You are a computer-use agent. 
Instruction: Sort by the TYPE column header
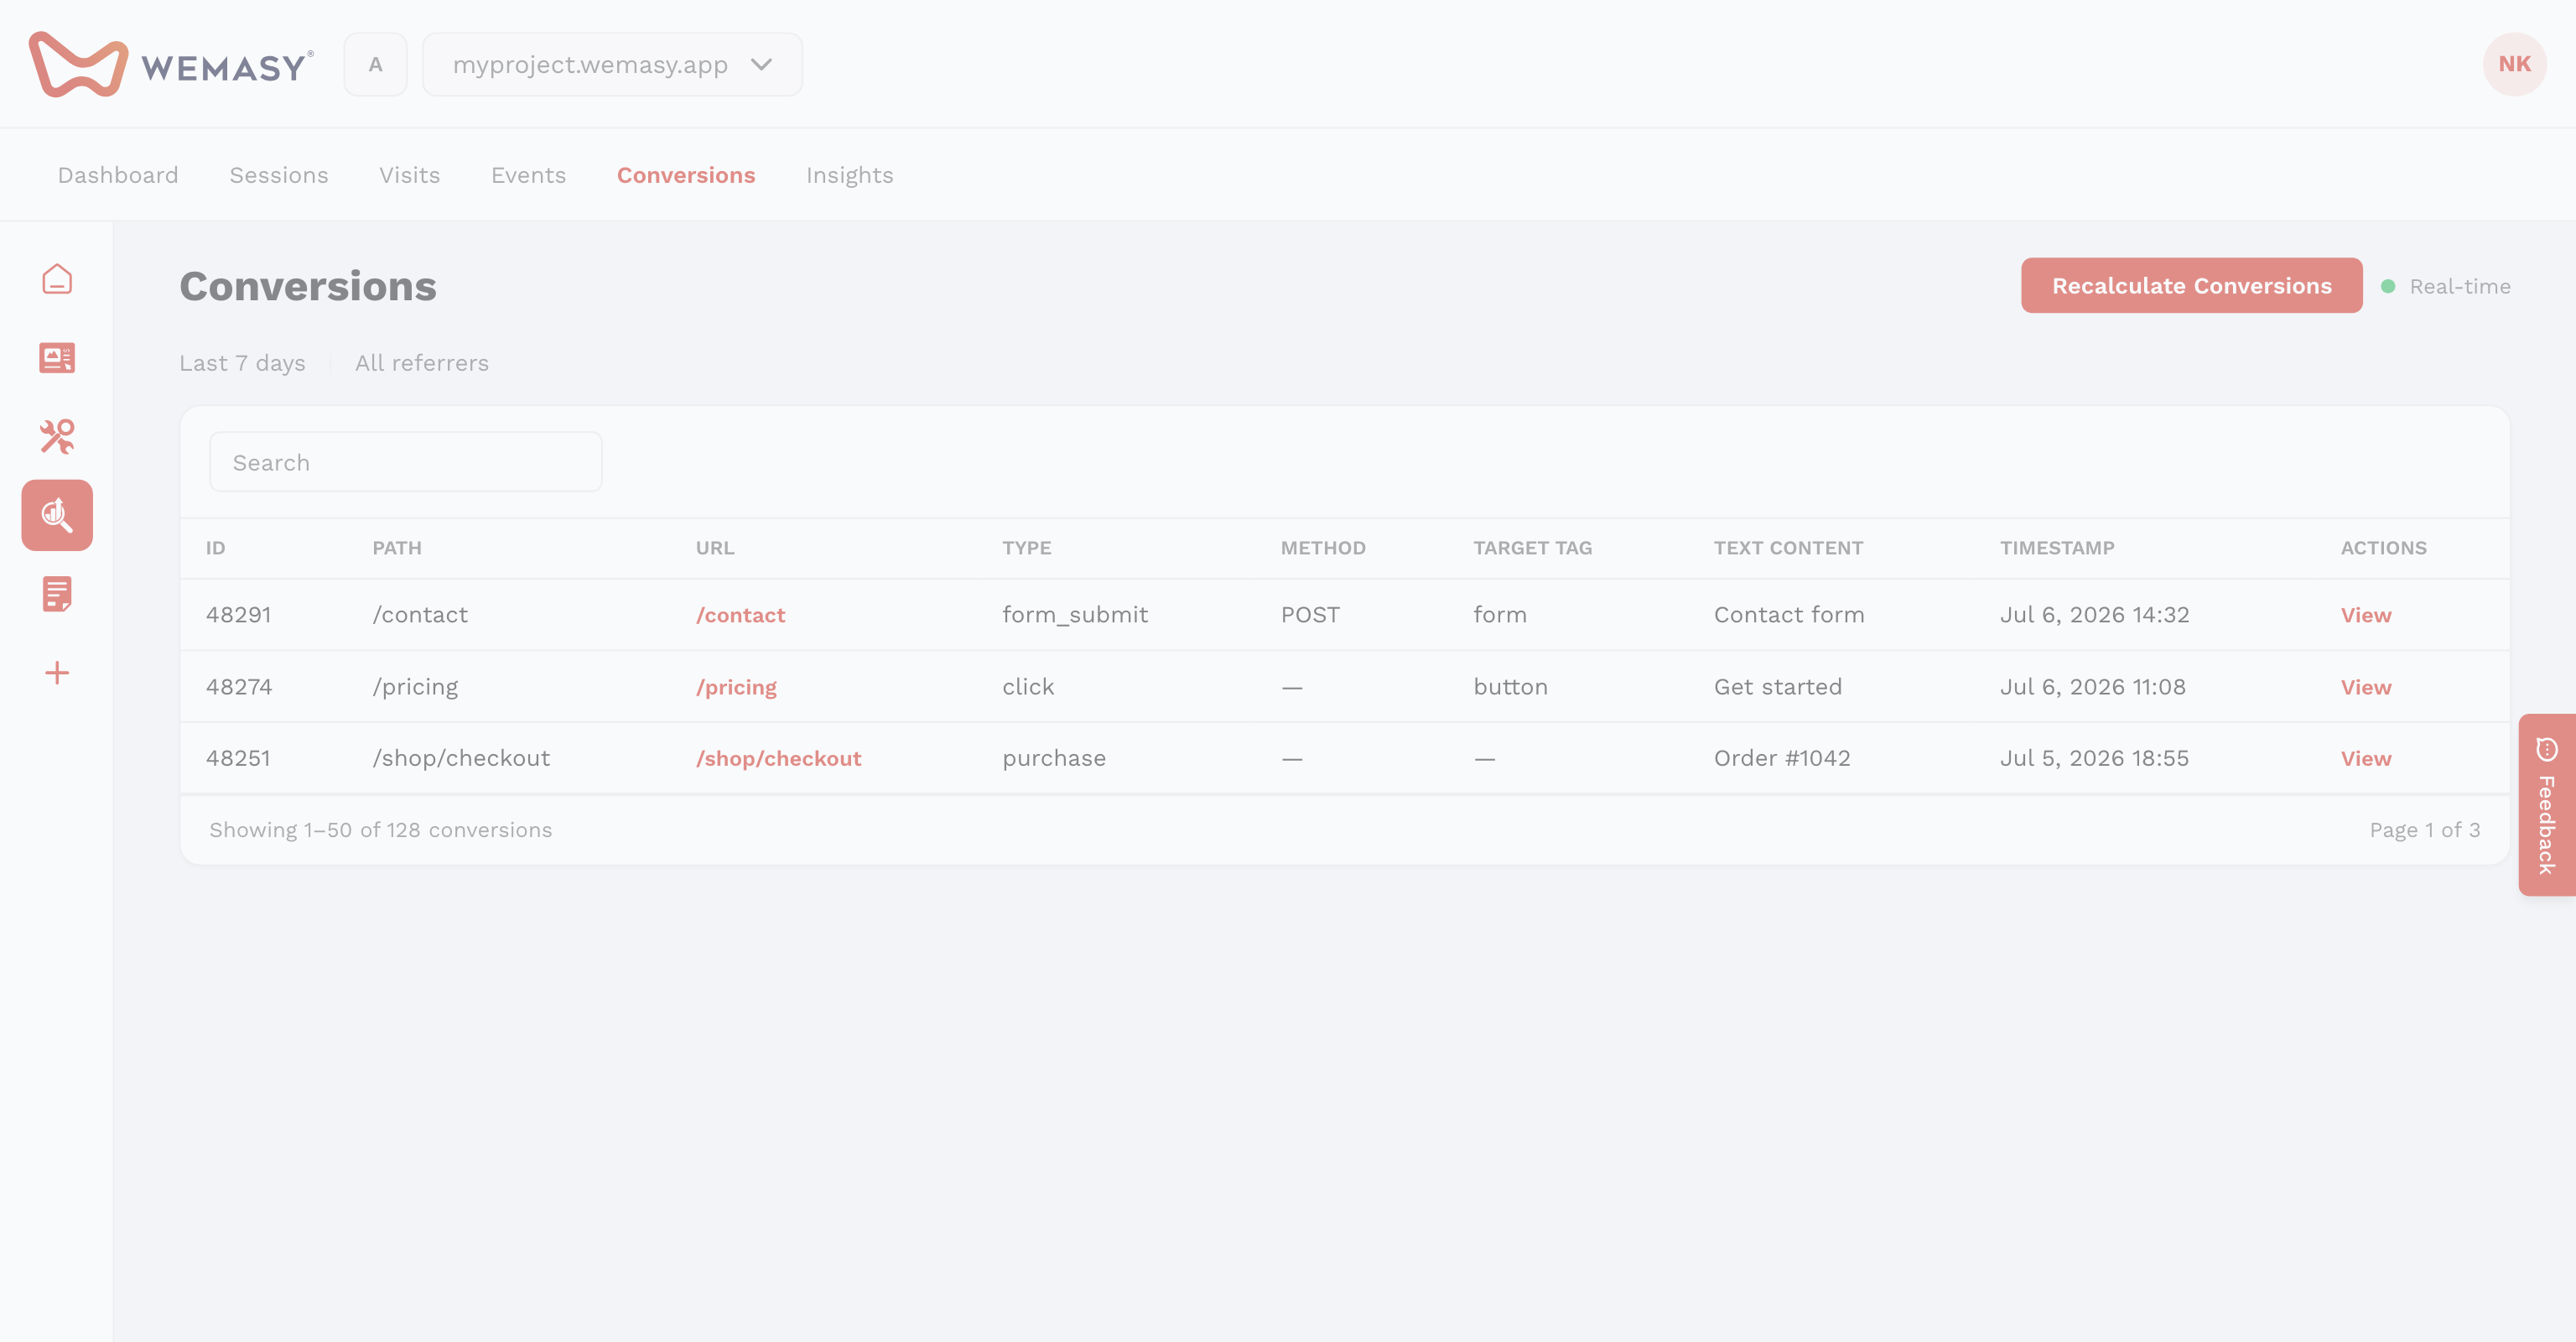click(1026, 548)
